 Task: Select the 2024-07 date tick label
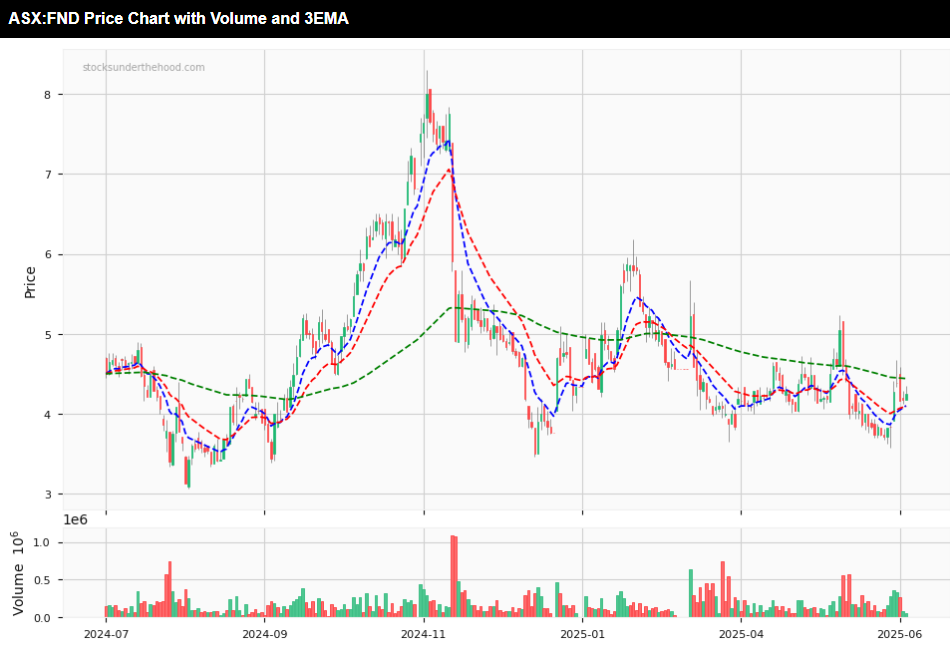click(x=106, y=634)
